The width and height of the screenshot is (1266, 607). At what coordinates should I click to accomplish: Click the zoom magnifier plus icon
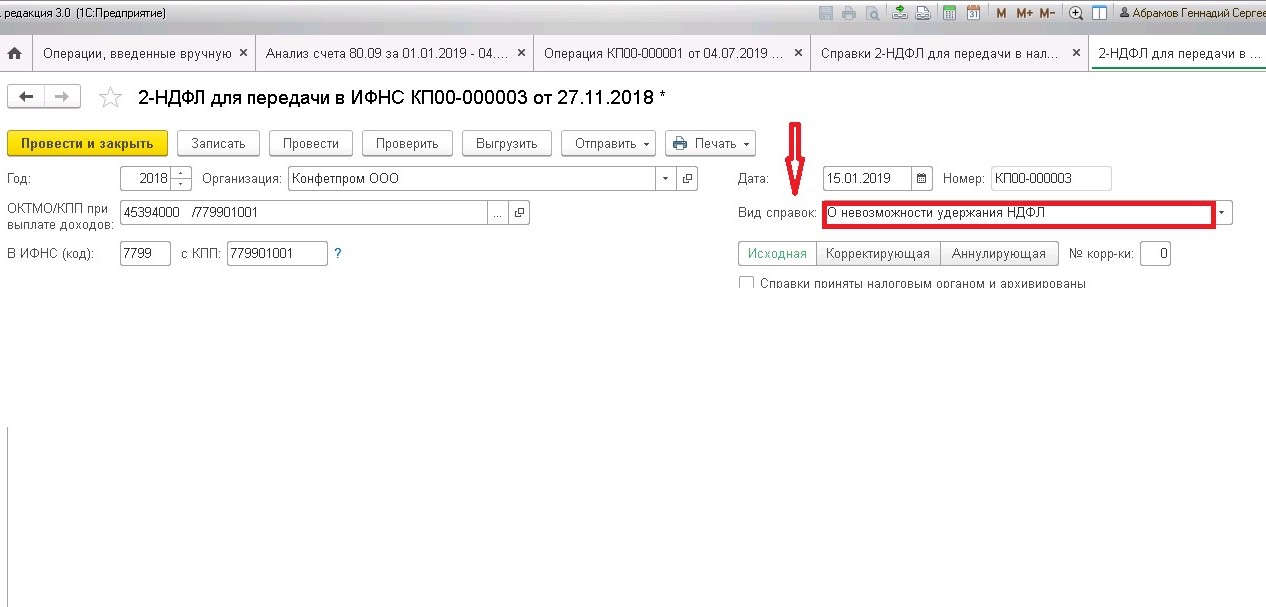[1076, 13]
